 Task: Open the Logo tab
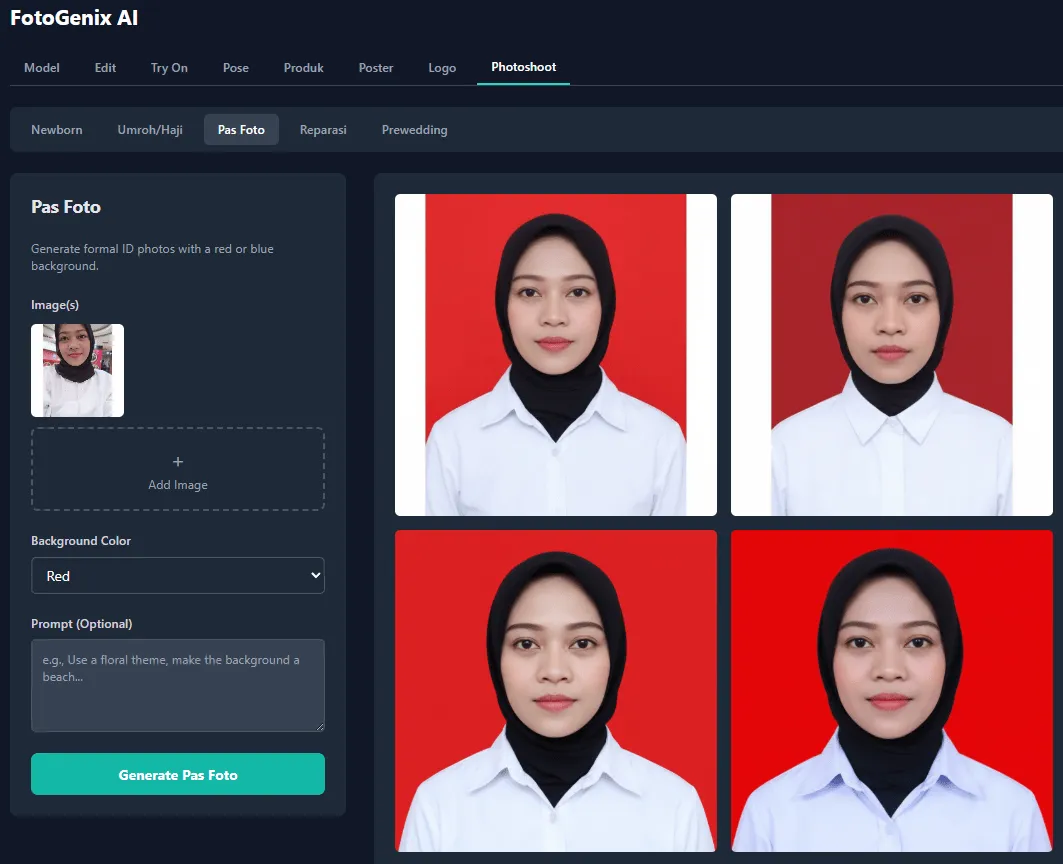pos(442,68)
